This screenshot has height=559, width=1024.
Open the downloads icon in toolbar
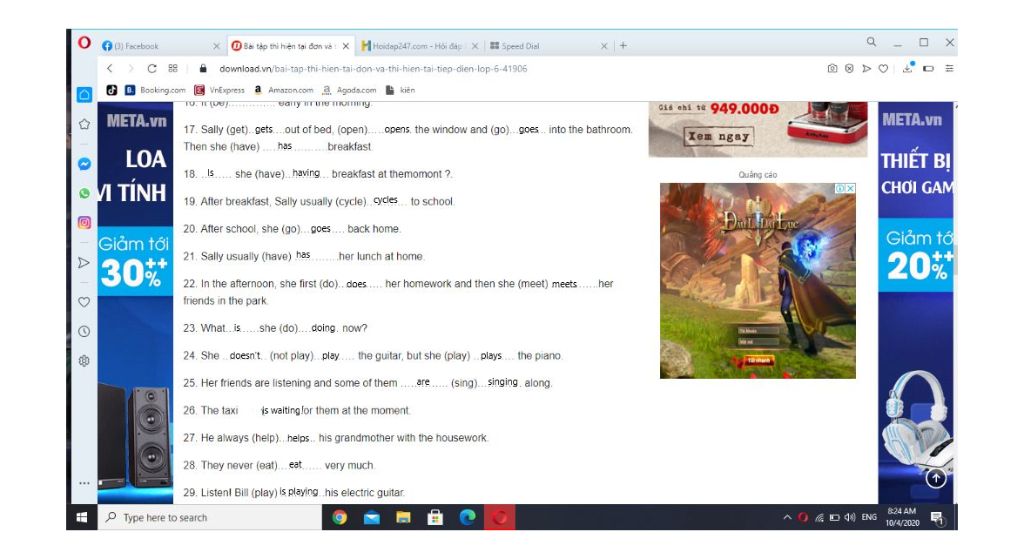[x=908, y=68]
